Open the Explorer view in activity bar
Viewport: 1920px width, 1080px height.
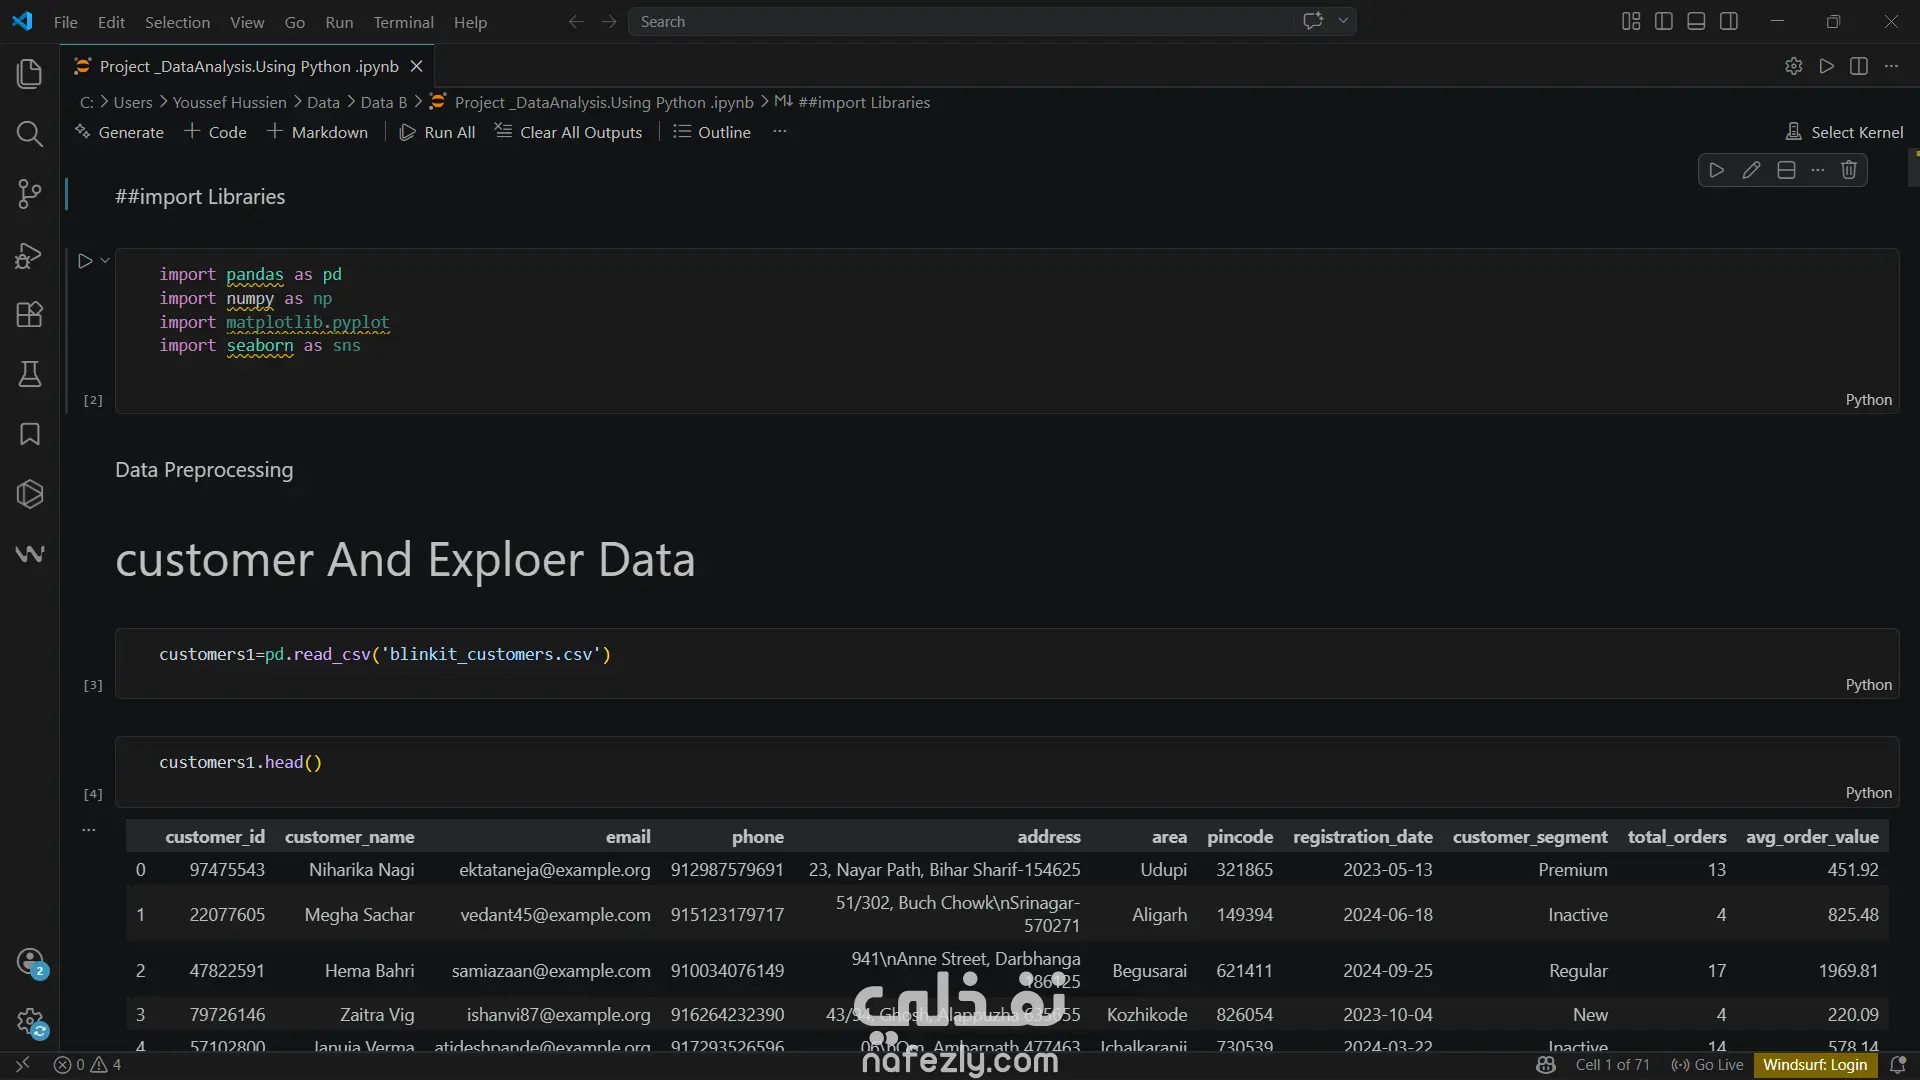30,74
